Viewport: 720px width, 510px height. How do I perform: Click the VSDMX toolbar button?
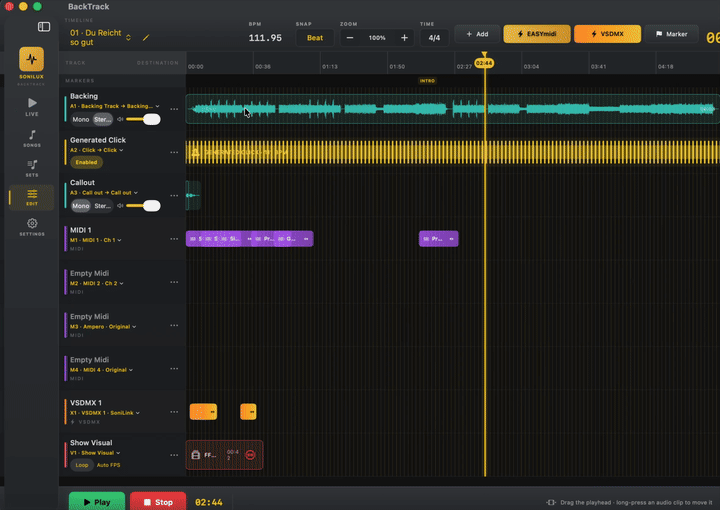pos(607,34)
